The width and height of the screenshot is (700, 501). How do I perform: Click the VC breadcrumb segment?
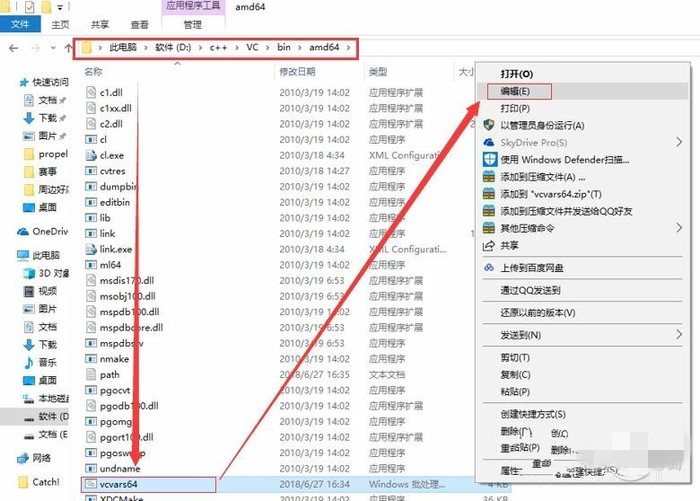(252, 47)
